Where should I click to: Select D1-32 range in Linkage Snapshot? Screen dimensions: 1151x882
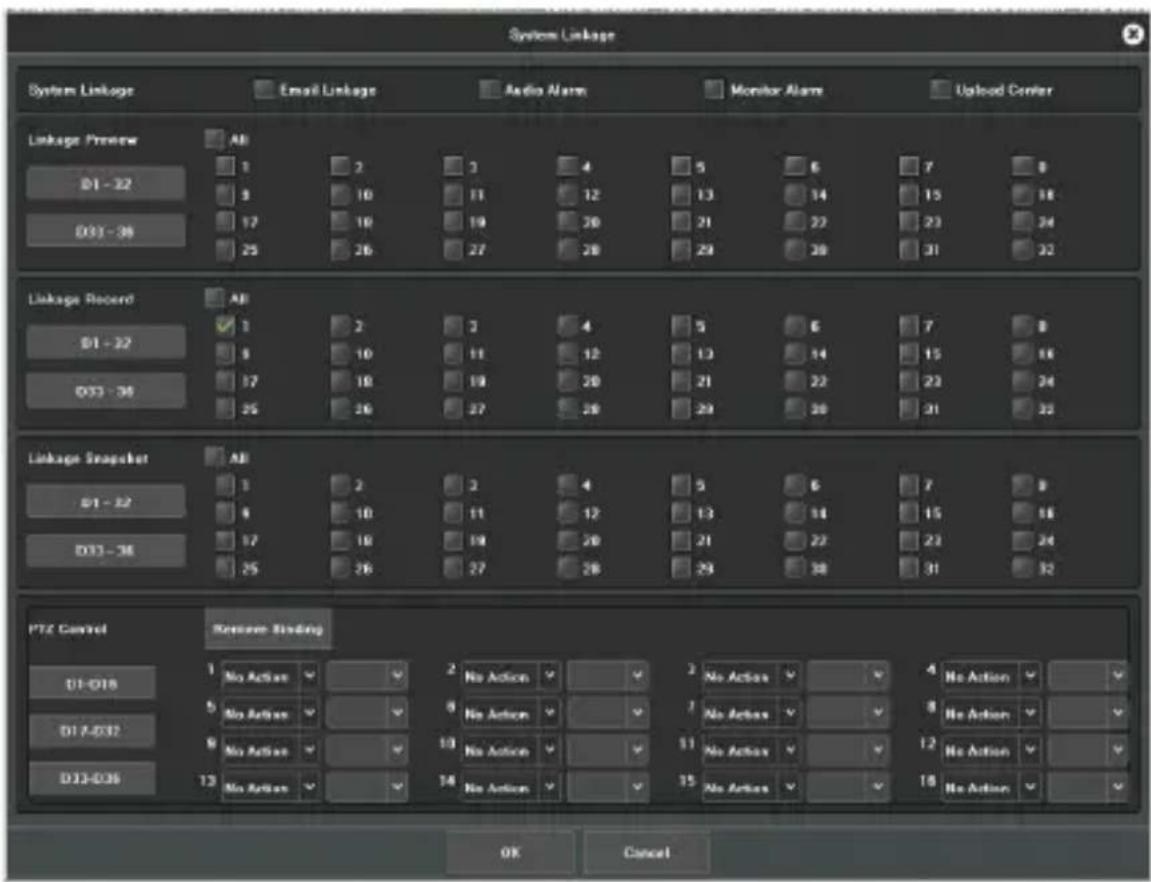click(x=106, y=502)
